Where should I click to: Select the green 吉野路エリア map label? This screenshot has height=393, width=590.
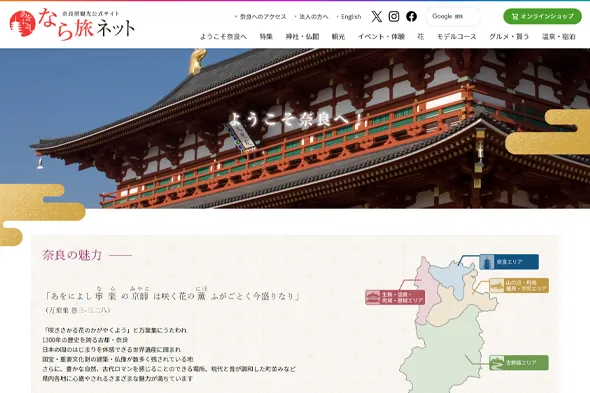pos(519,363)
